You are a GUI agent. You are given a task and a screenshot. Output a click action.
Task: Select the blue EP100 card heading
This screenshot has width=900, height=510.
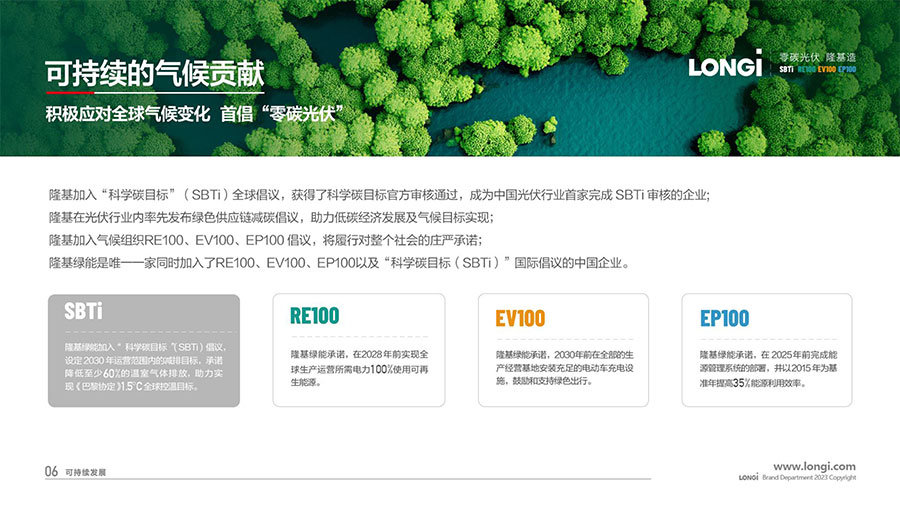[x=724, y=318]
